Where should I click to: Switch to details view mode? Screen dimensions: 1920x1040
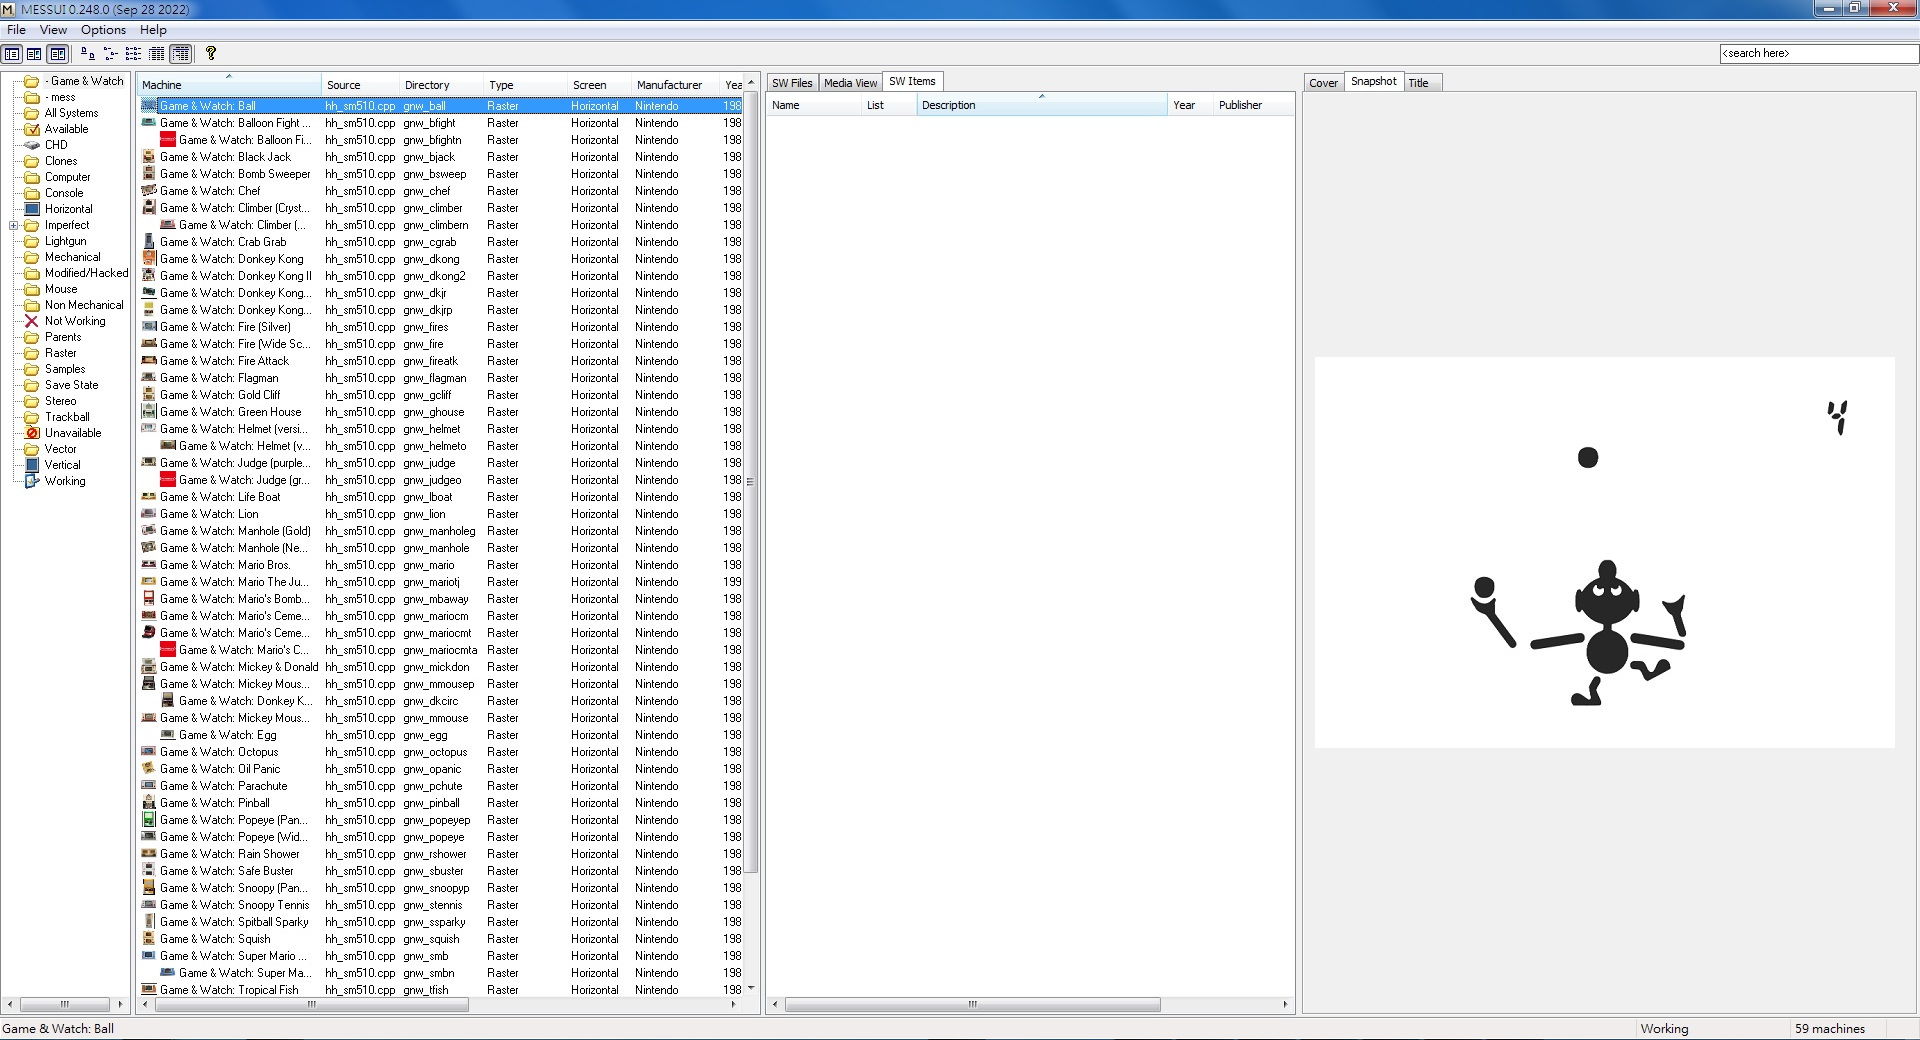point(157,54)
